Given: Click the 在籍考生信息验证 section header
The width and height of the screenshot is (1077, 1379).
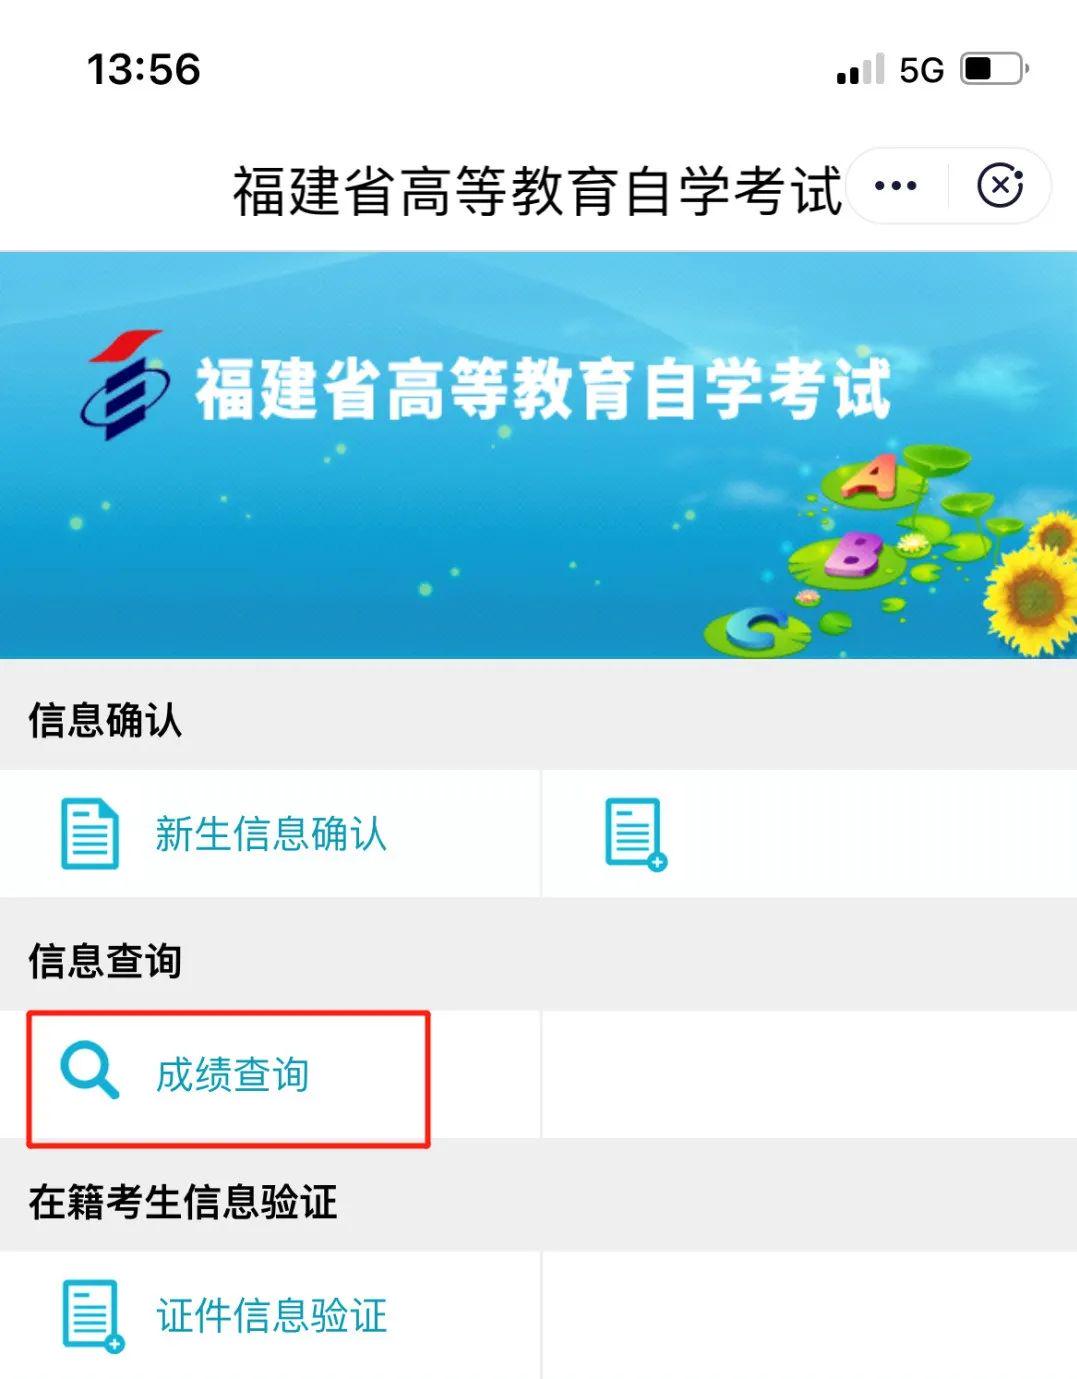Looking at the screenshot, I should (183, 1202).
